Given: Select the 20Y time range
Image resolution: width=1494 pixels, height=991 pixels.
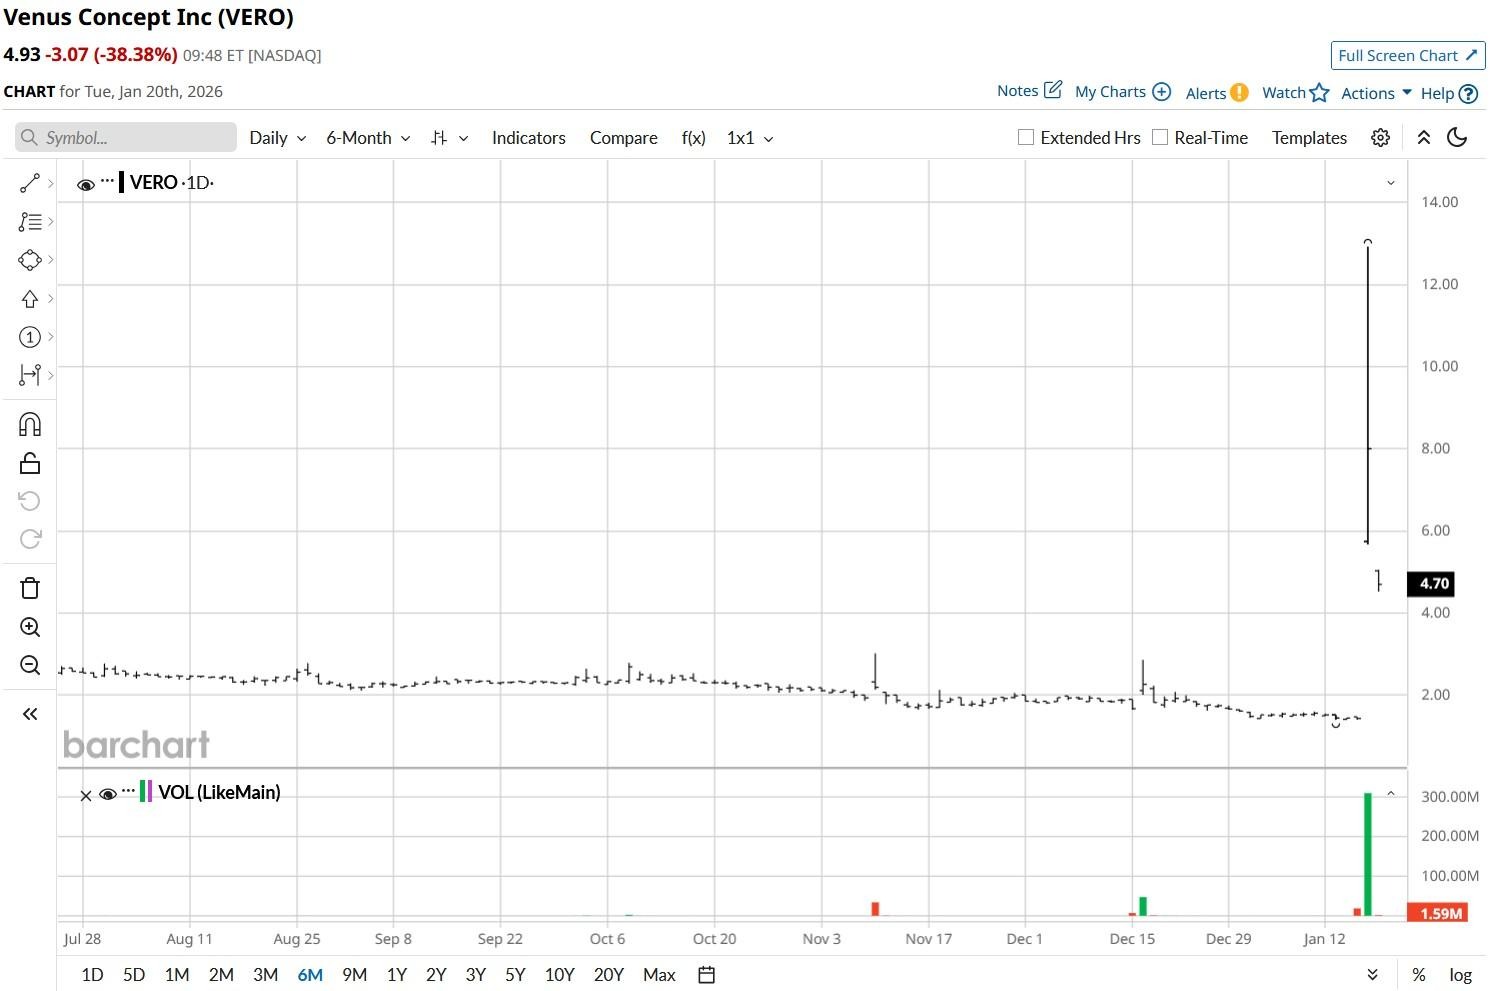Looking at the screenshot, I should click(609, 975).
